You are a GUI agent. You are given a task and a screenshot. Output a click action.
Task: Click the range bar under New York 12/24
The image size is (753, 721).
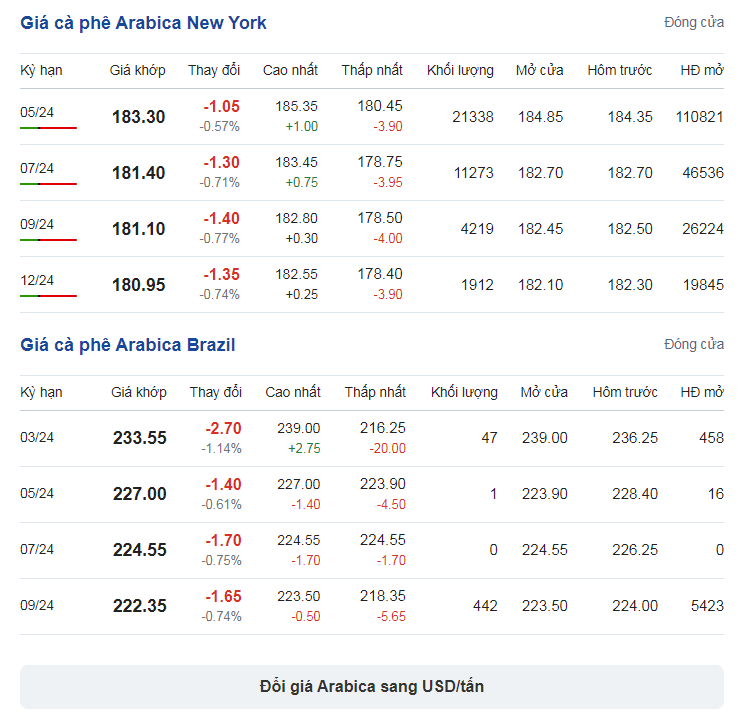[49, 296]
